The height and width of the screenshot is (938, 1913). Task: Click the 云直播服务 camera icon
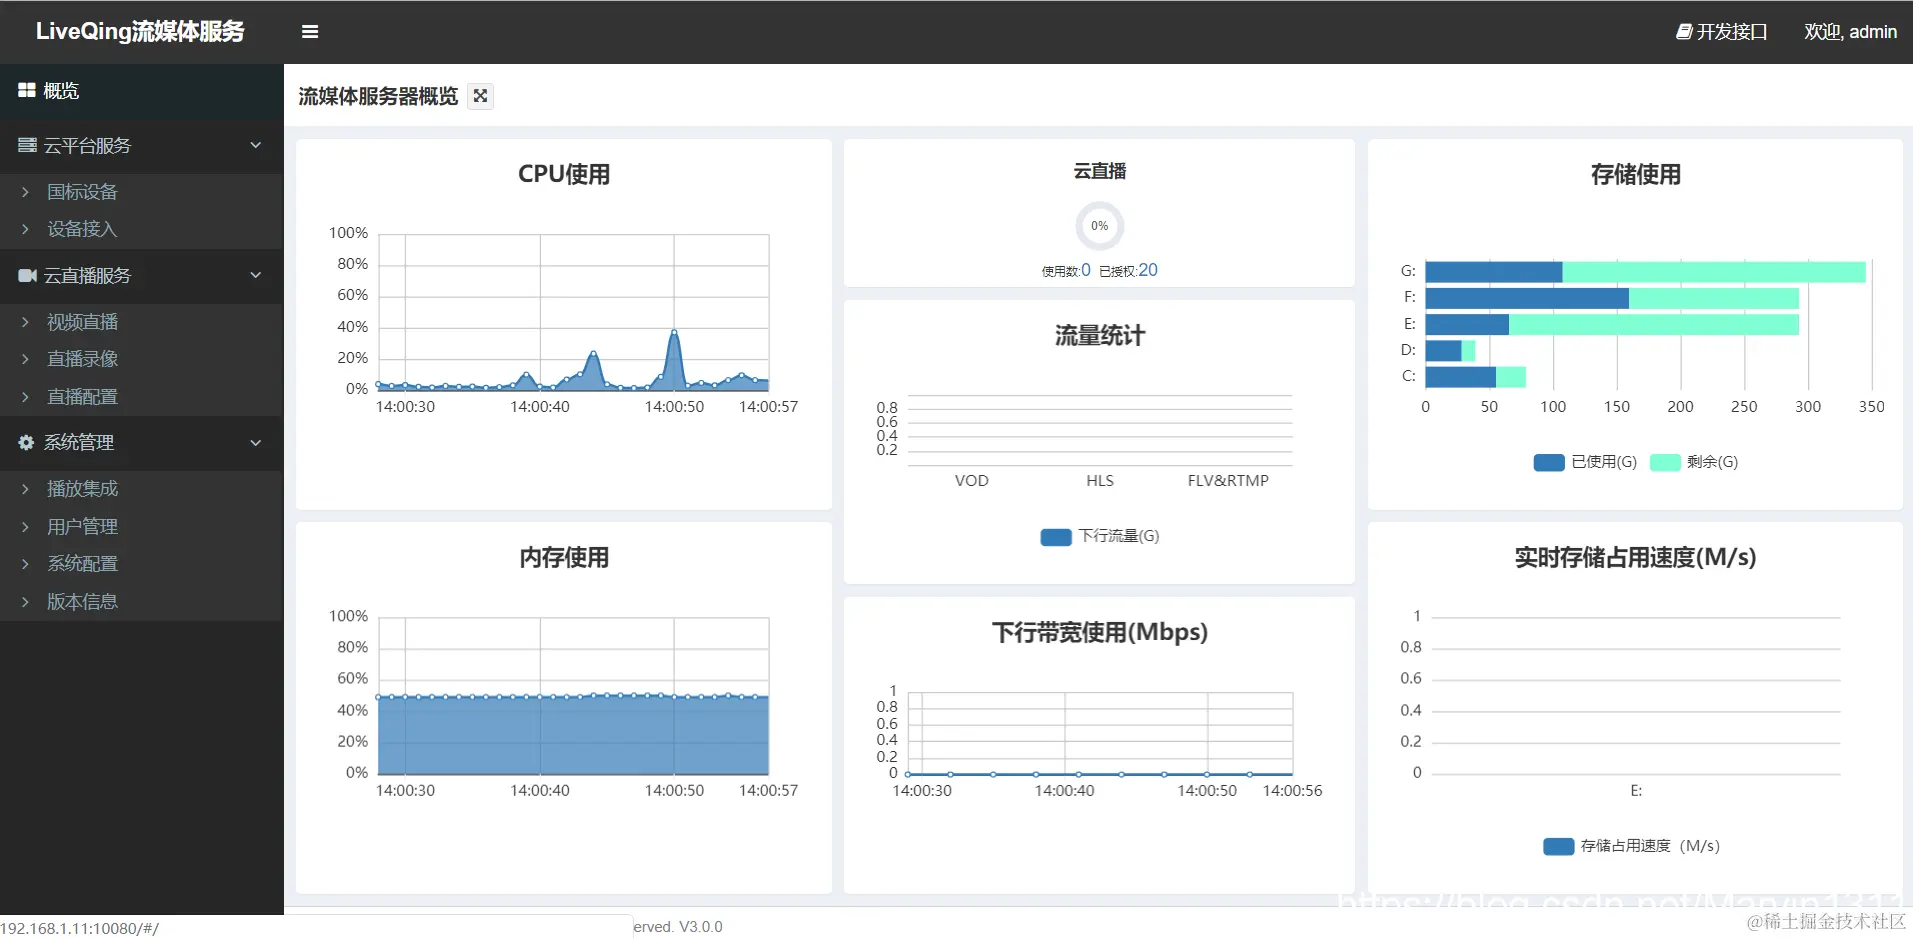click(27, 276)
